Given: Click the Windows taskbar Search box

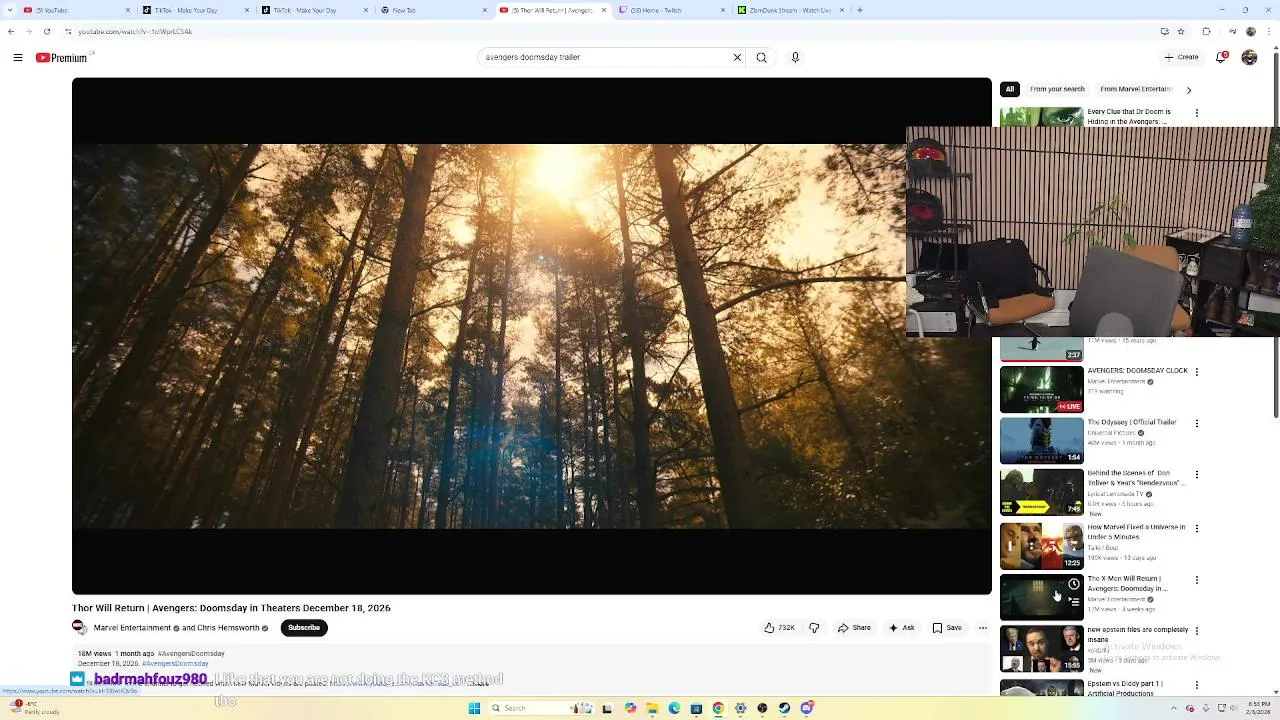Looking at the screenshot, I should point(540,708).
